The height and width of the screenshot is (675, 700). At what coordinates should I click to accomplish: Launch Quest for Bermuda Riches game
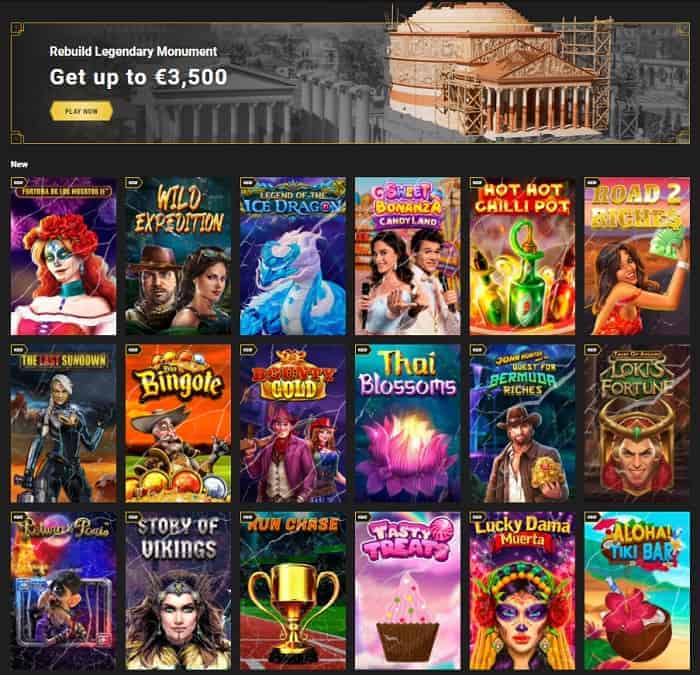[x=522, y=423]
